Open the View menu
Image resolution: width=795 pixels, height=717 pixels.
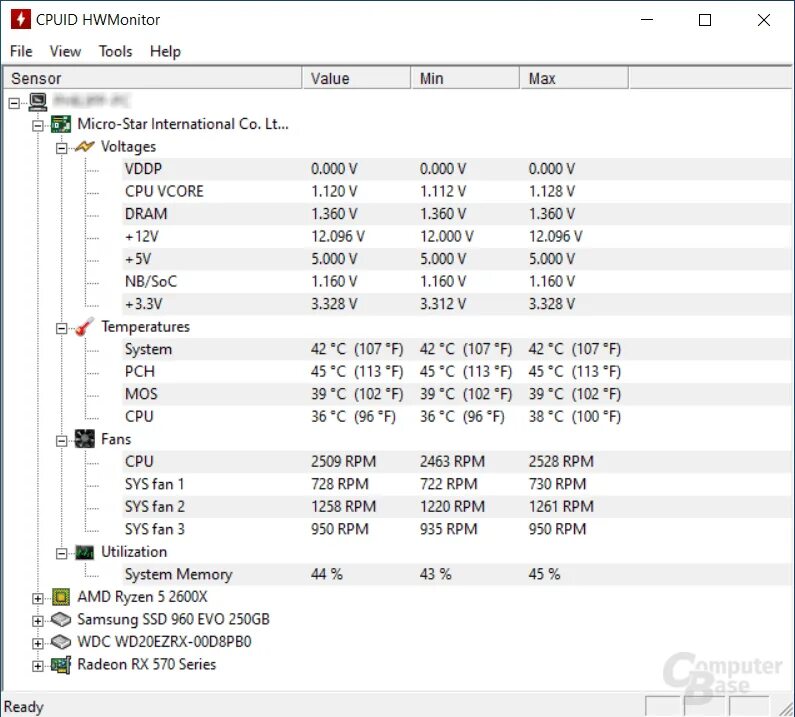coord(65,51)
